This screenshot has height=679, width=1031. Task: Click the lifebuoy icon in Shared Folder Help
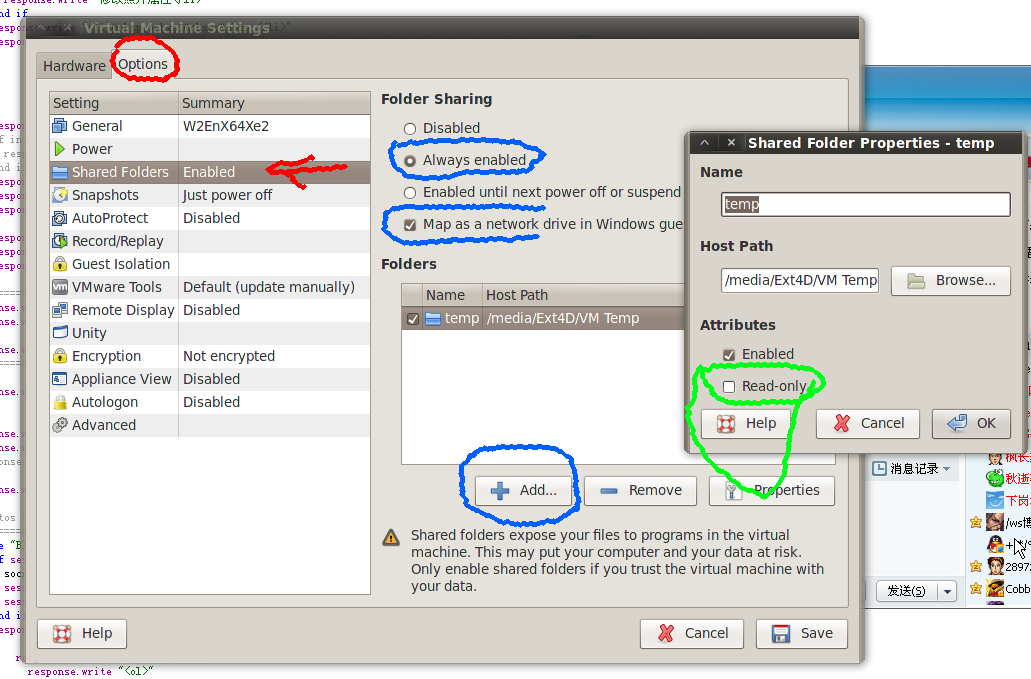pos(726,423)
